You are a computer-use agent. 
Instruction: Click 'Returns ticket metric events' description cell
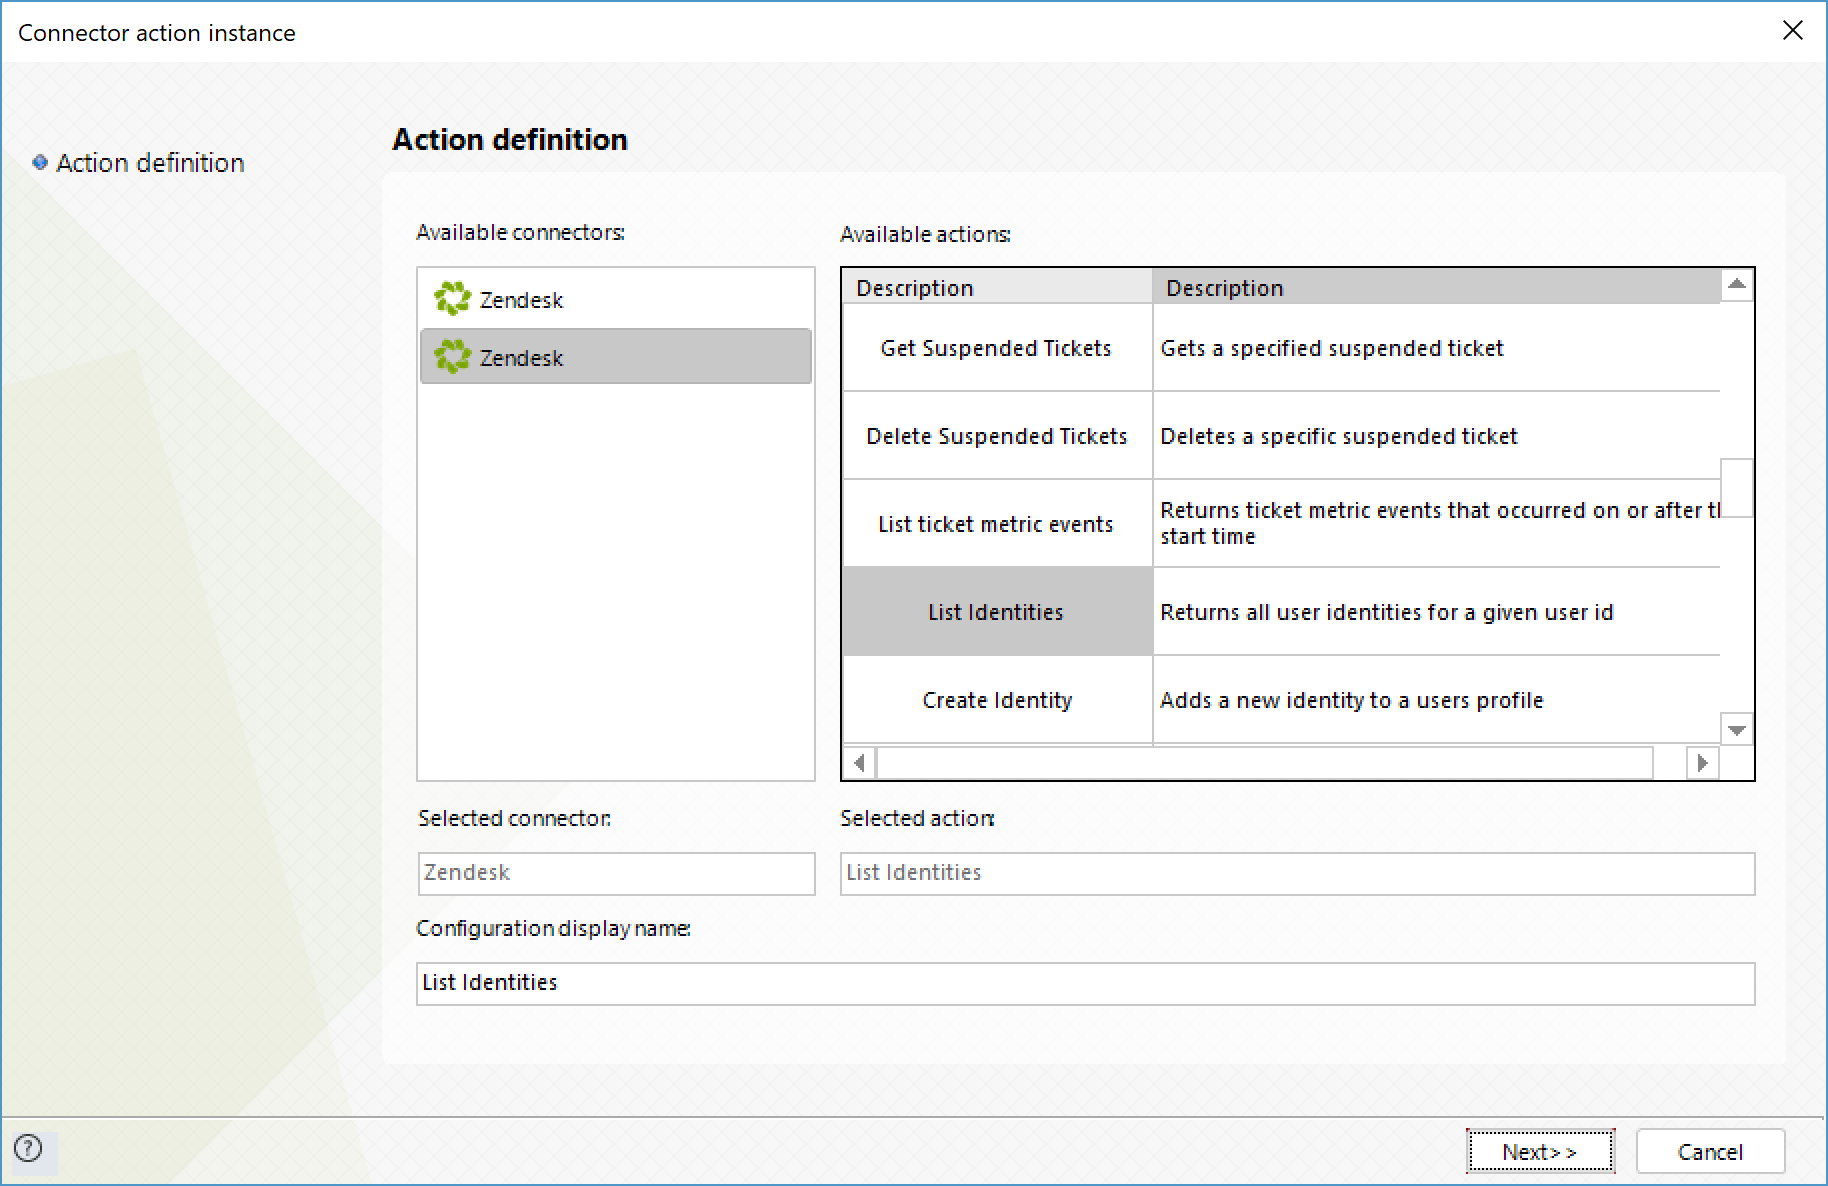(1436, 524)
